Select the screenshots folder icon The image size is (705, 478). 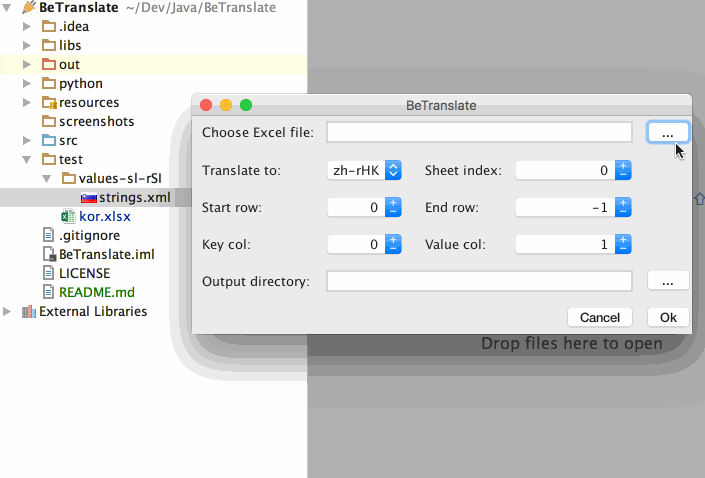[49, 121]
